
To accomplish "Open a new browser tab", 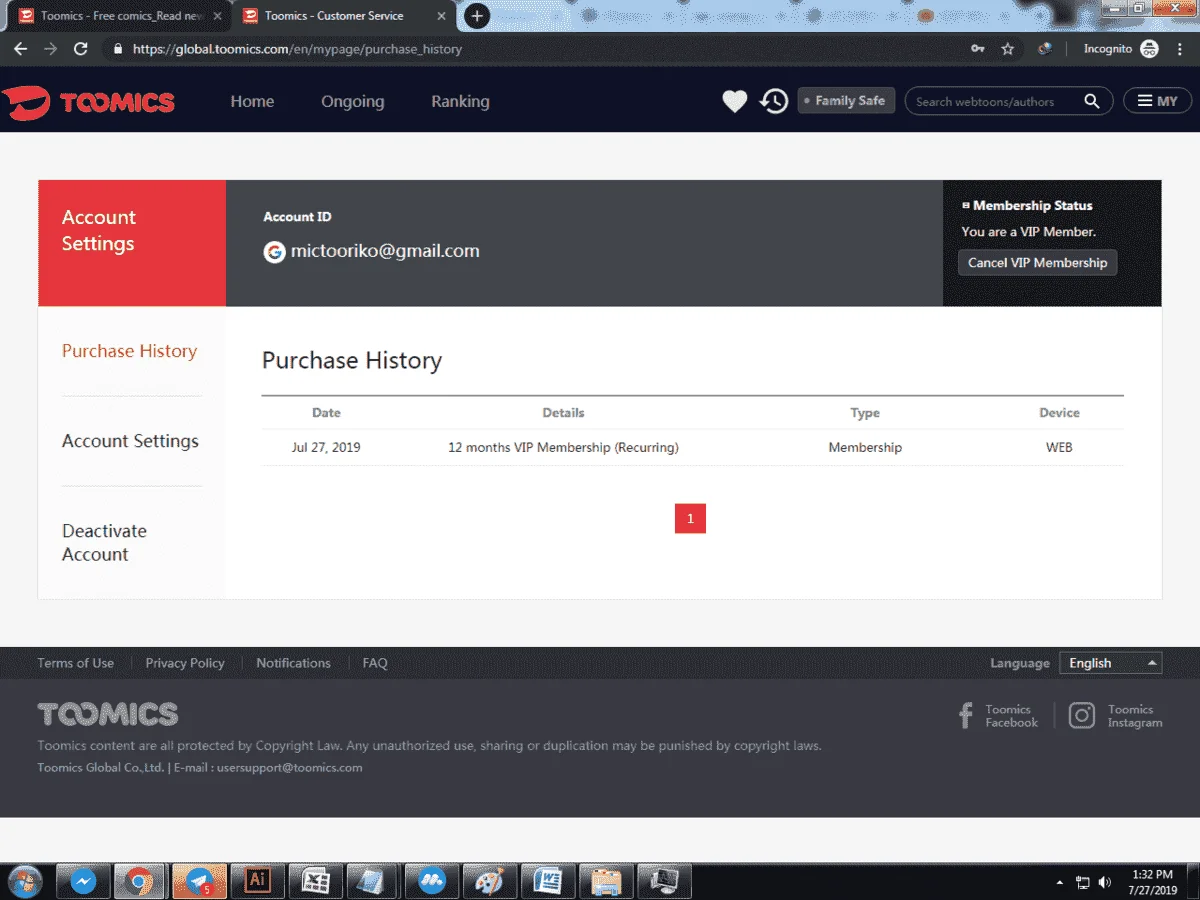I will tap(478, 15).
